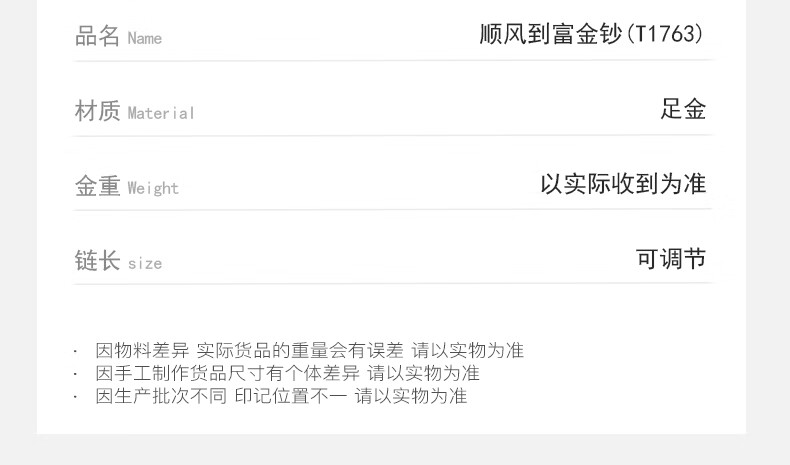Click the English word Weight
790x465 pixels.
pos(153,188)
